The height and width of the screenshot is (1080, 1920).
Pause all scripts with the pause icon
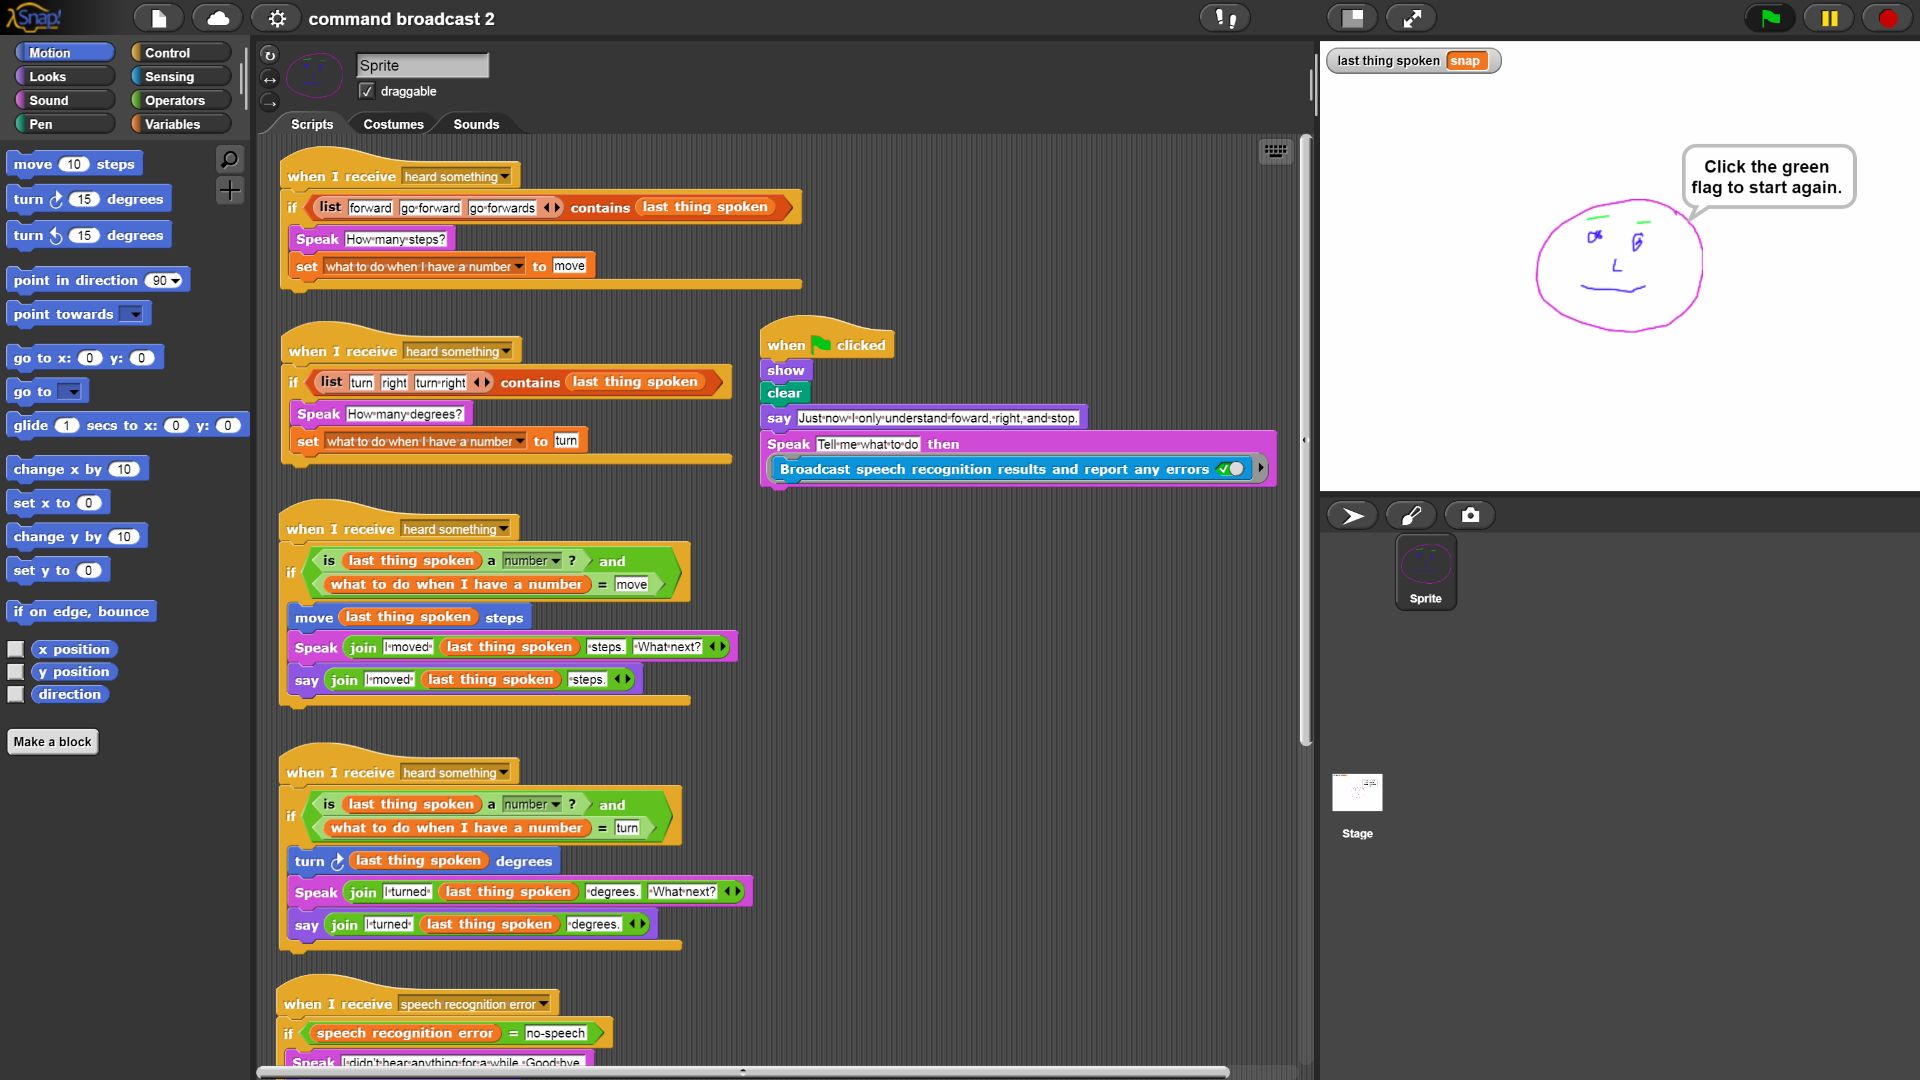point(1827,18)
